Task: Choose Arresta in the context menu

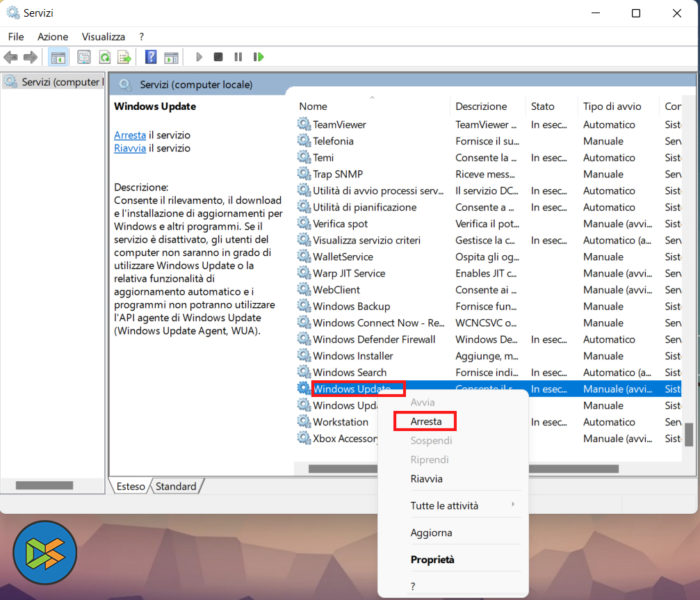Action: point(426,422)
